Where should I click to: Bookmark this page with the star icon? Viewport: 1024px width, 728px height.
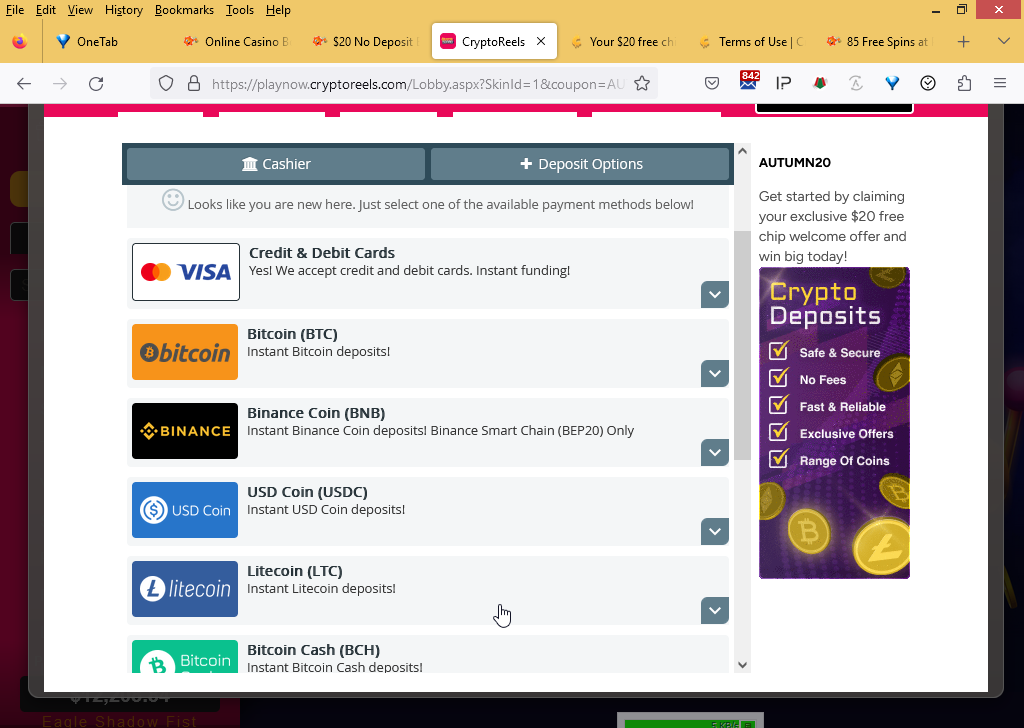(x=642, y=84)
